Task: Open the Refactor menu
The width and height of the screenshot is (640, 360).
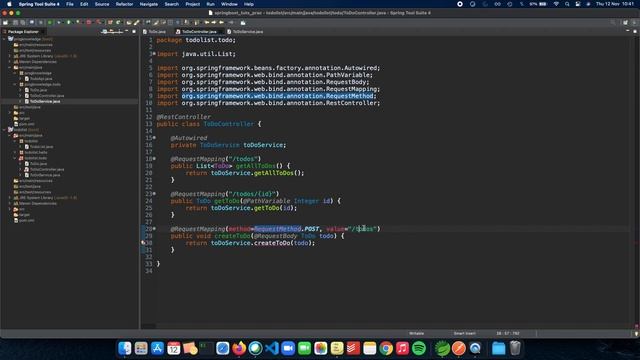Action: coord(124,4)
